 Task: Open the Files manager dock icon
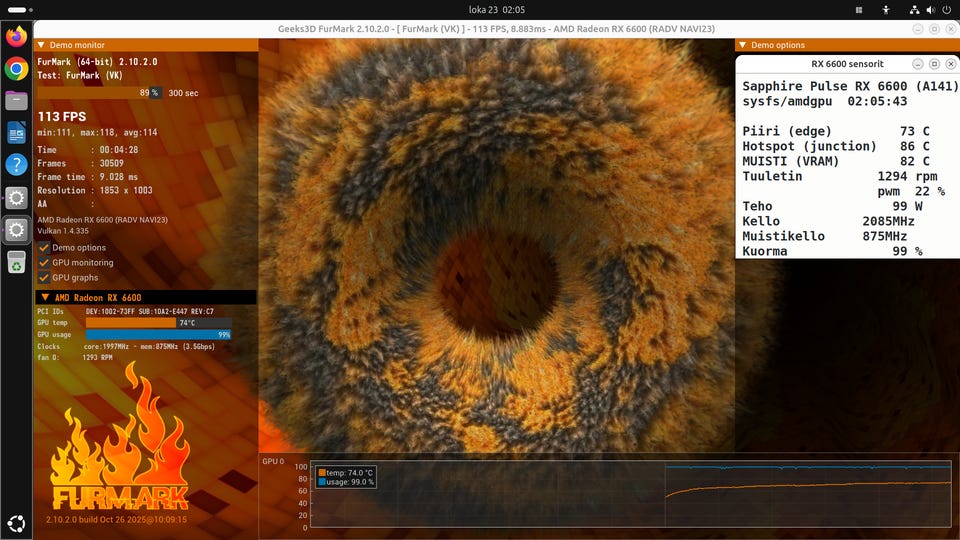[x=17, y=100]
